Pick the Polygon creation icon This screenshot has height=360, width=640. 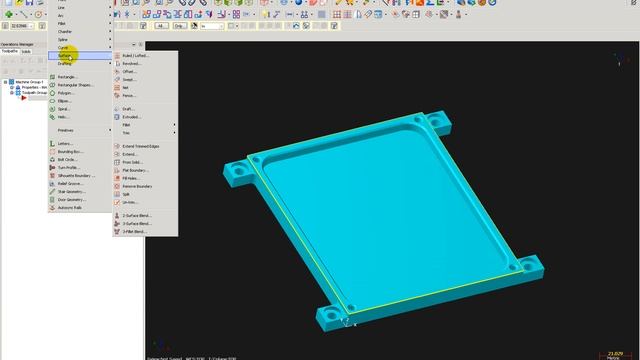coord(52,93)
